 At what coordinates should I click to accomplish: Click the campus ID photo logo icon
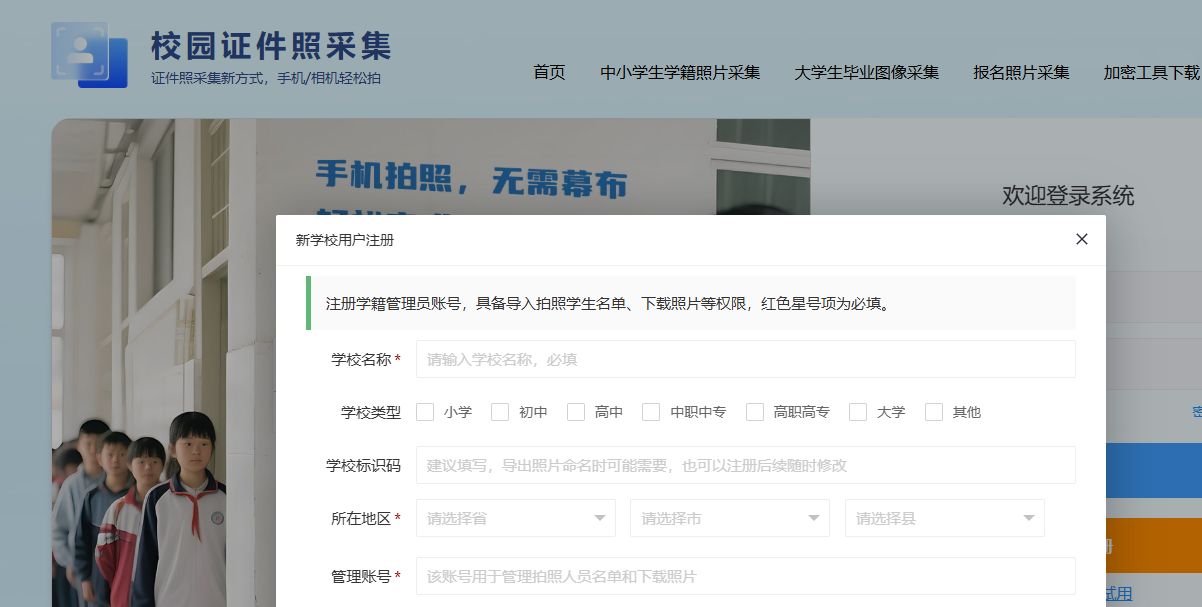pos(89,54)
